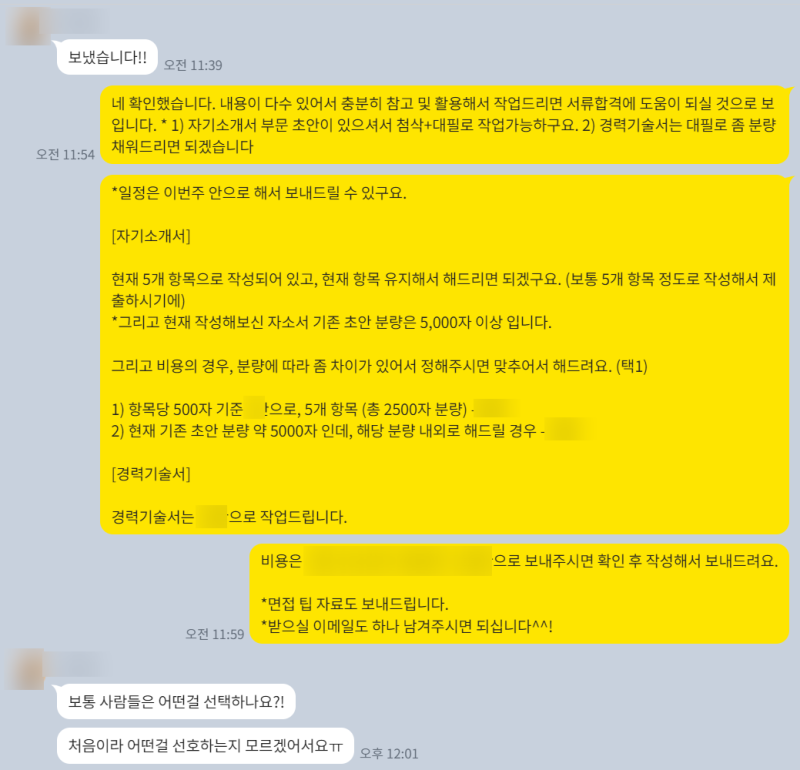Select option 1 '항목당 500자 기준' line

(x=314, y=409)
